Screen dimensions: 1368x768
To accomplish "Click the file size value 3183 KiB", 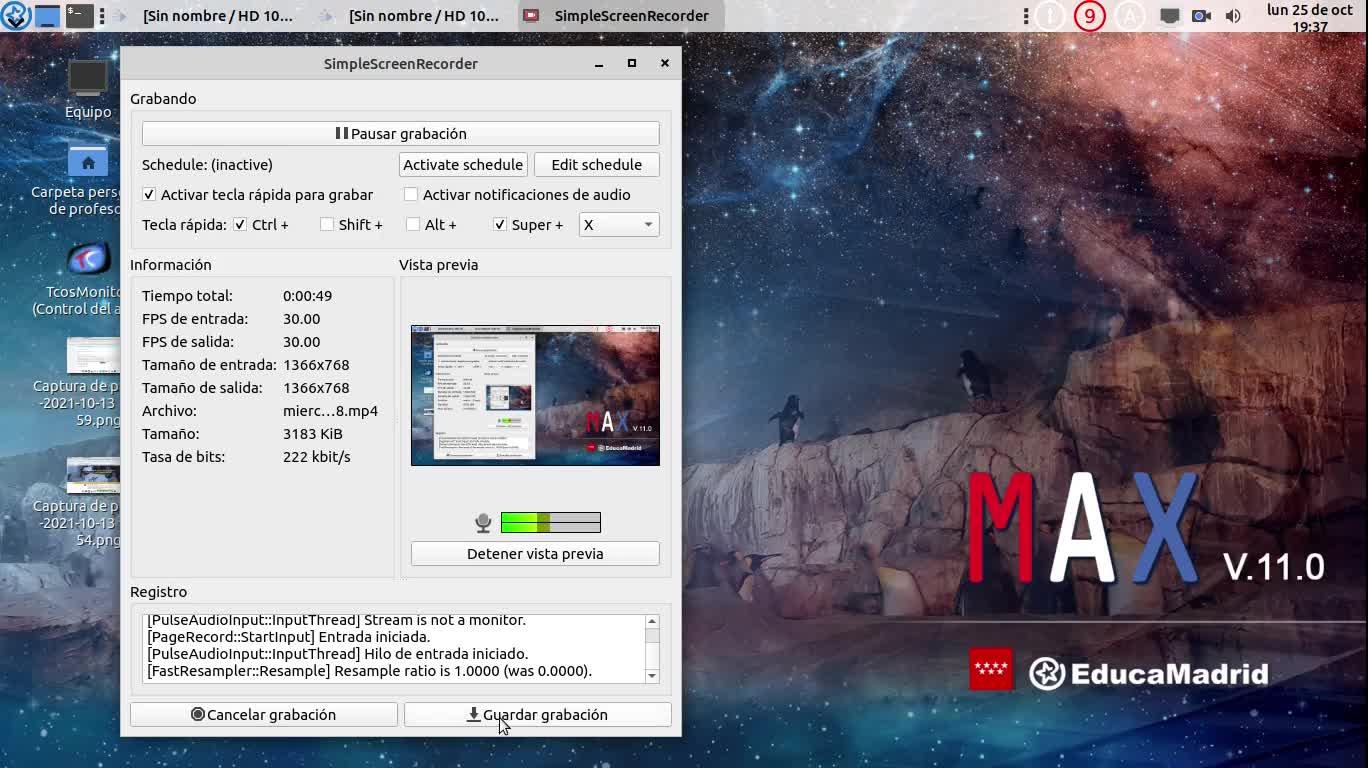I will click(x=313, y=434).
